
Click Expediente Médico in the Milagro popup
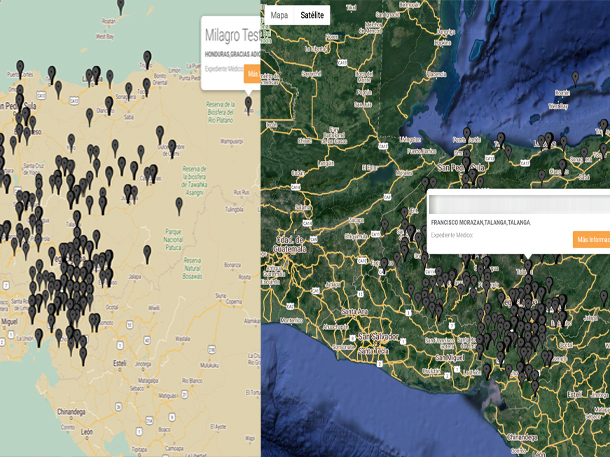click(223, 69)
